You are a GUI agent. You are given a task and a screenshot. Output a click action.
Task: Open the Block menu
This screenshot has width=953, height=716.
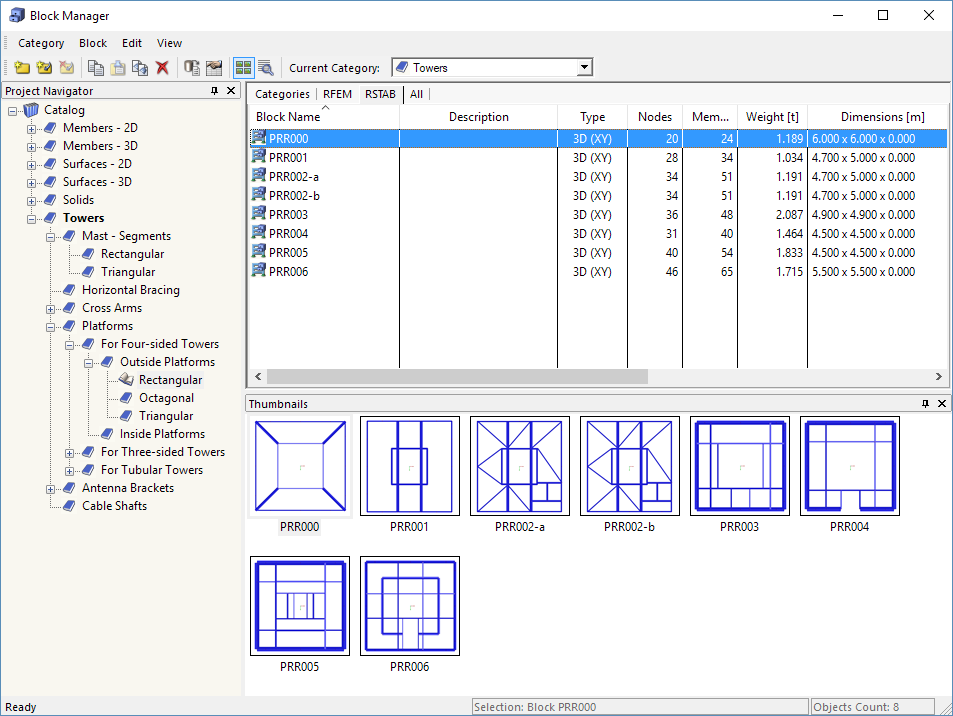(x=92, y=43)
